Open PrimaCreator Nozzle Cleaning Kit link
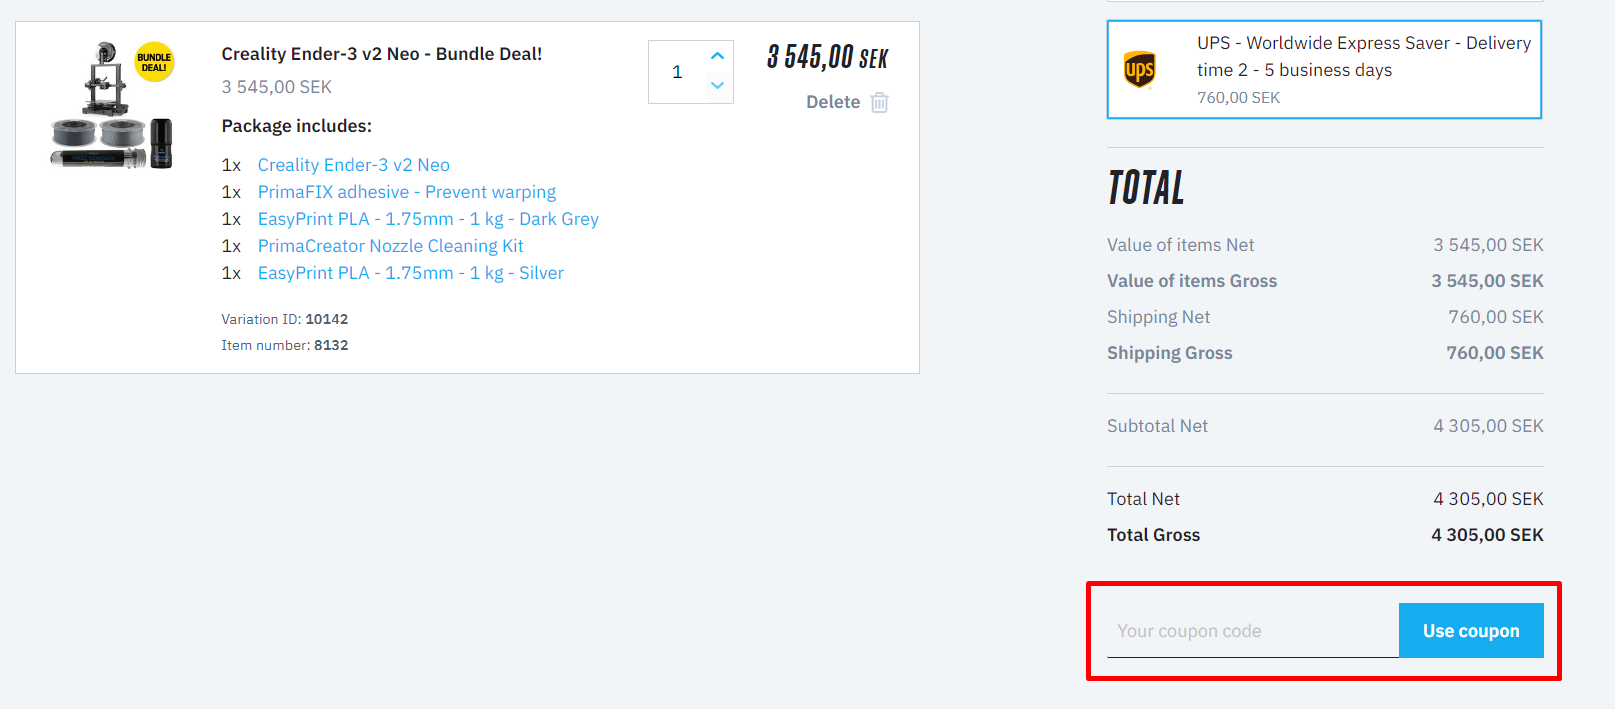 click(x=391, y=246)
